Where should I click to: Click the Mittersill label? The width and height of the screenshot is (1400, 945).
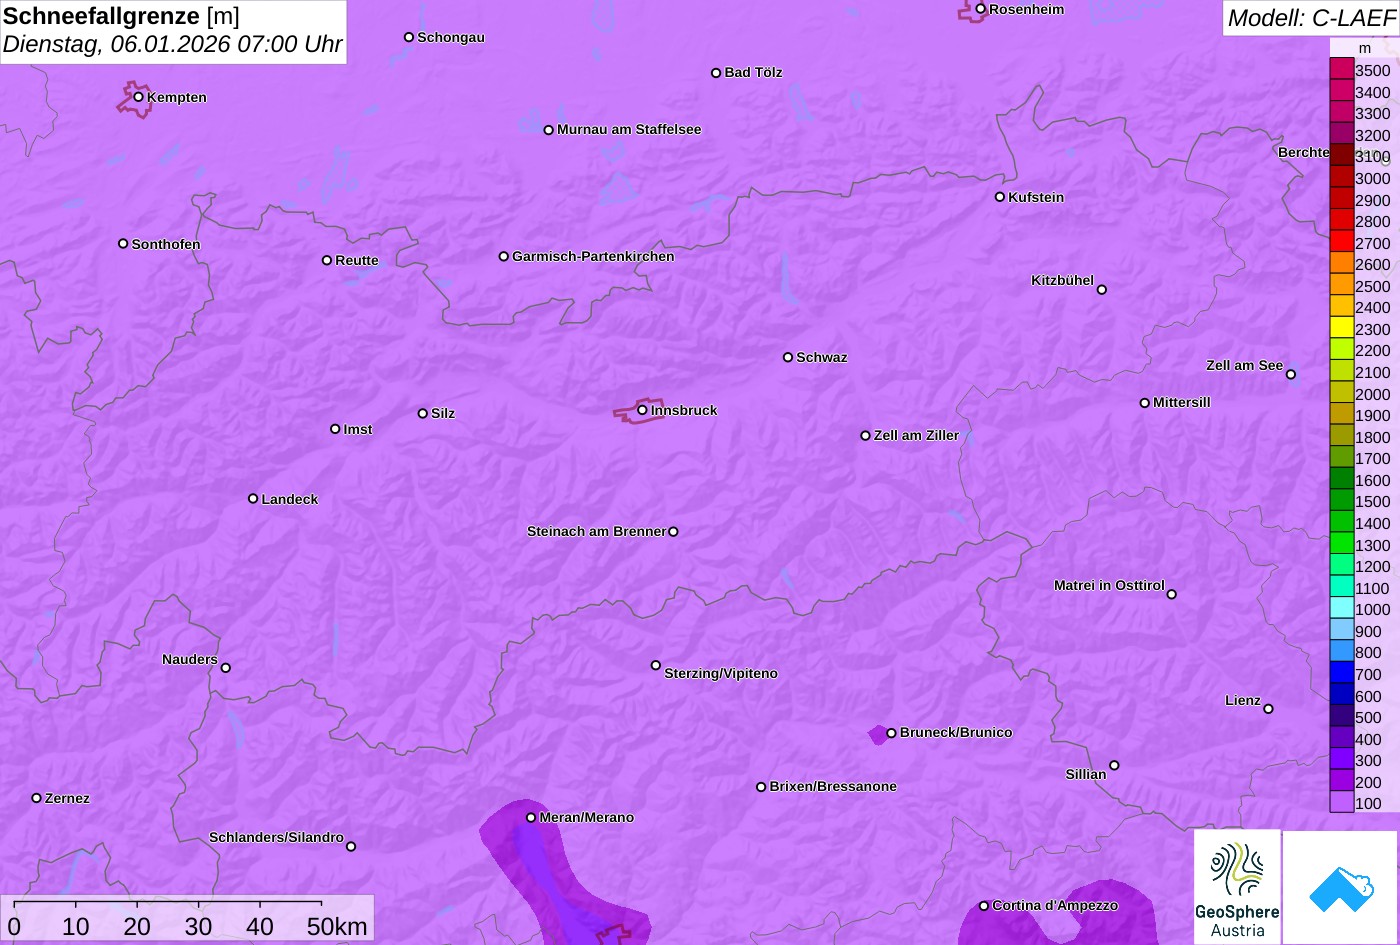pyautogui.click(x=1182, y=402)
